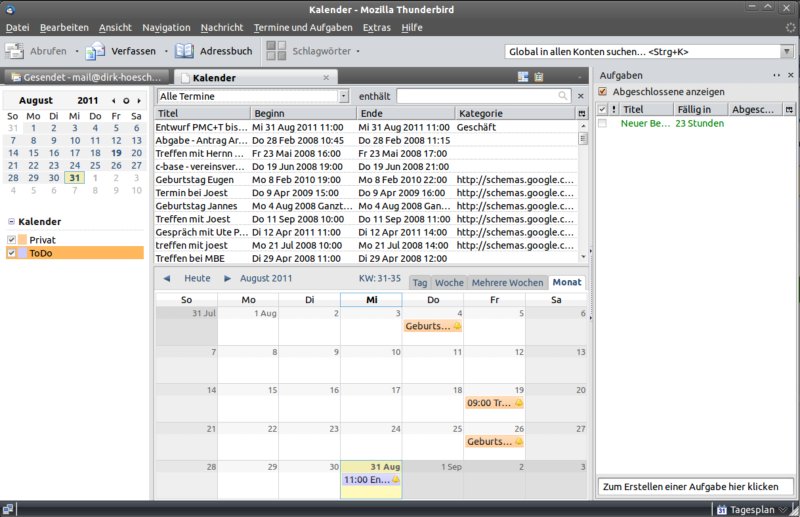Click the Tagesplan calendar icon

click(721, 509)
